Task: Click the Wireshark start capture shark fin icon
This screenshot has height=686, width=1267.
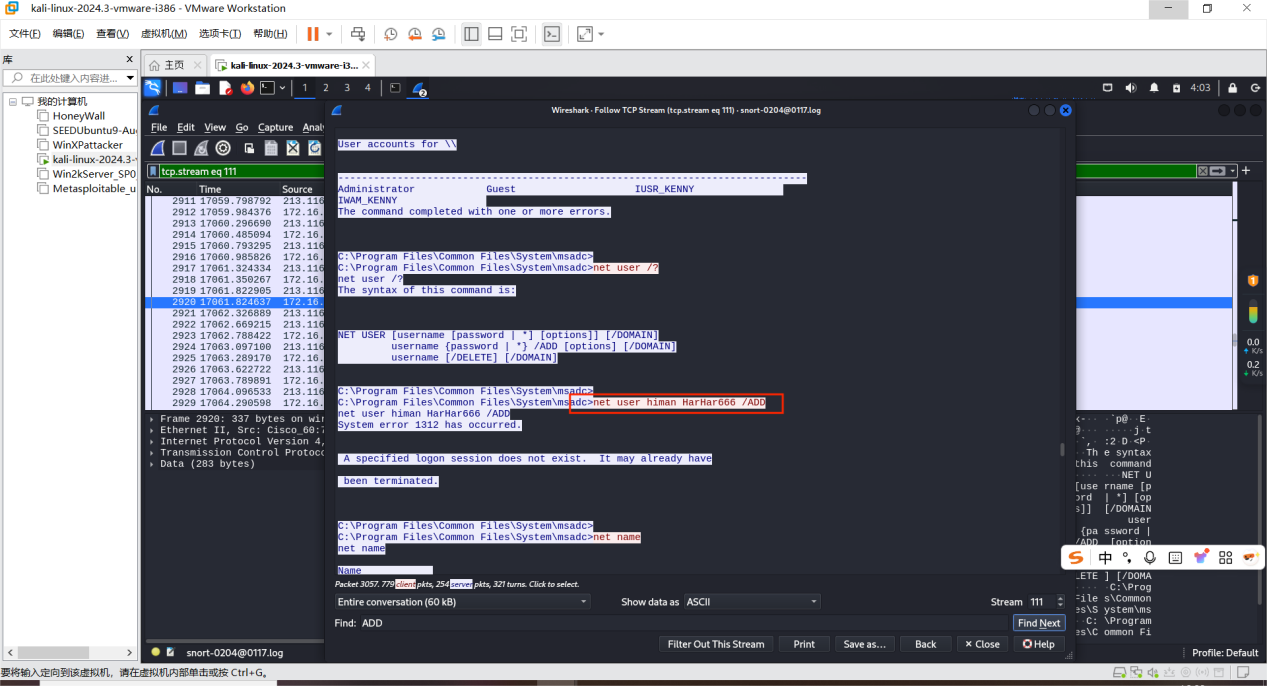Action: 157,148
